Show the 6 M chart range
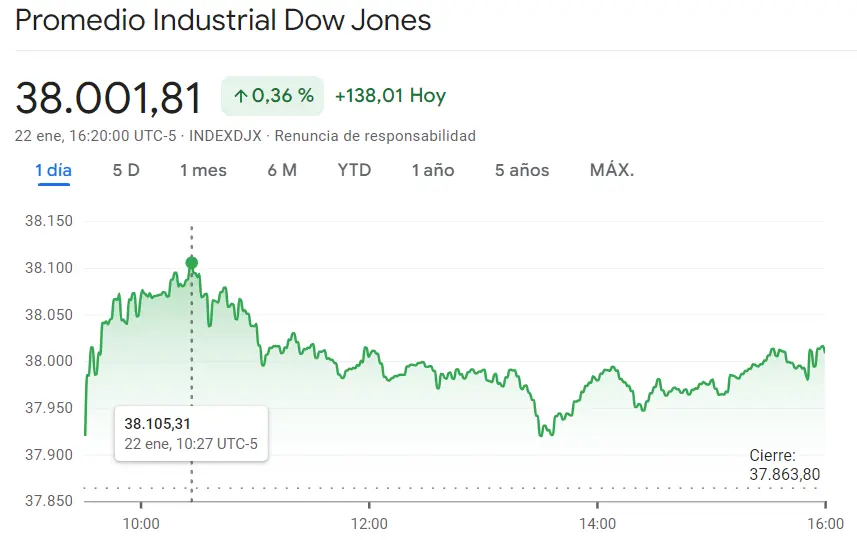The height and width of the screenshot is (540, 857). (282, 171)
